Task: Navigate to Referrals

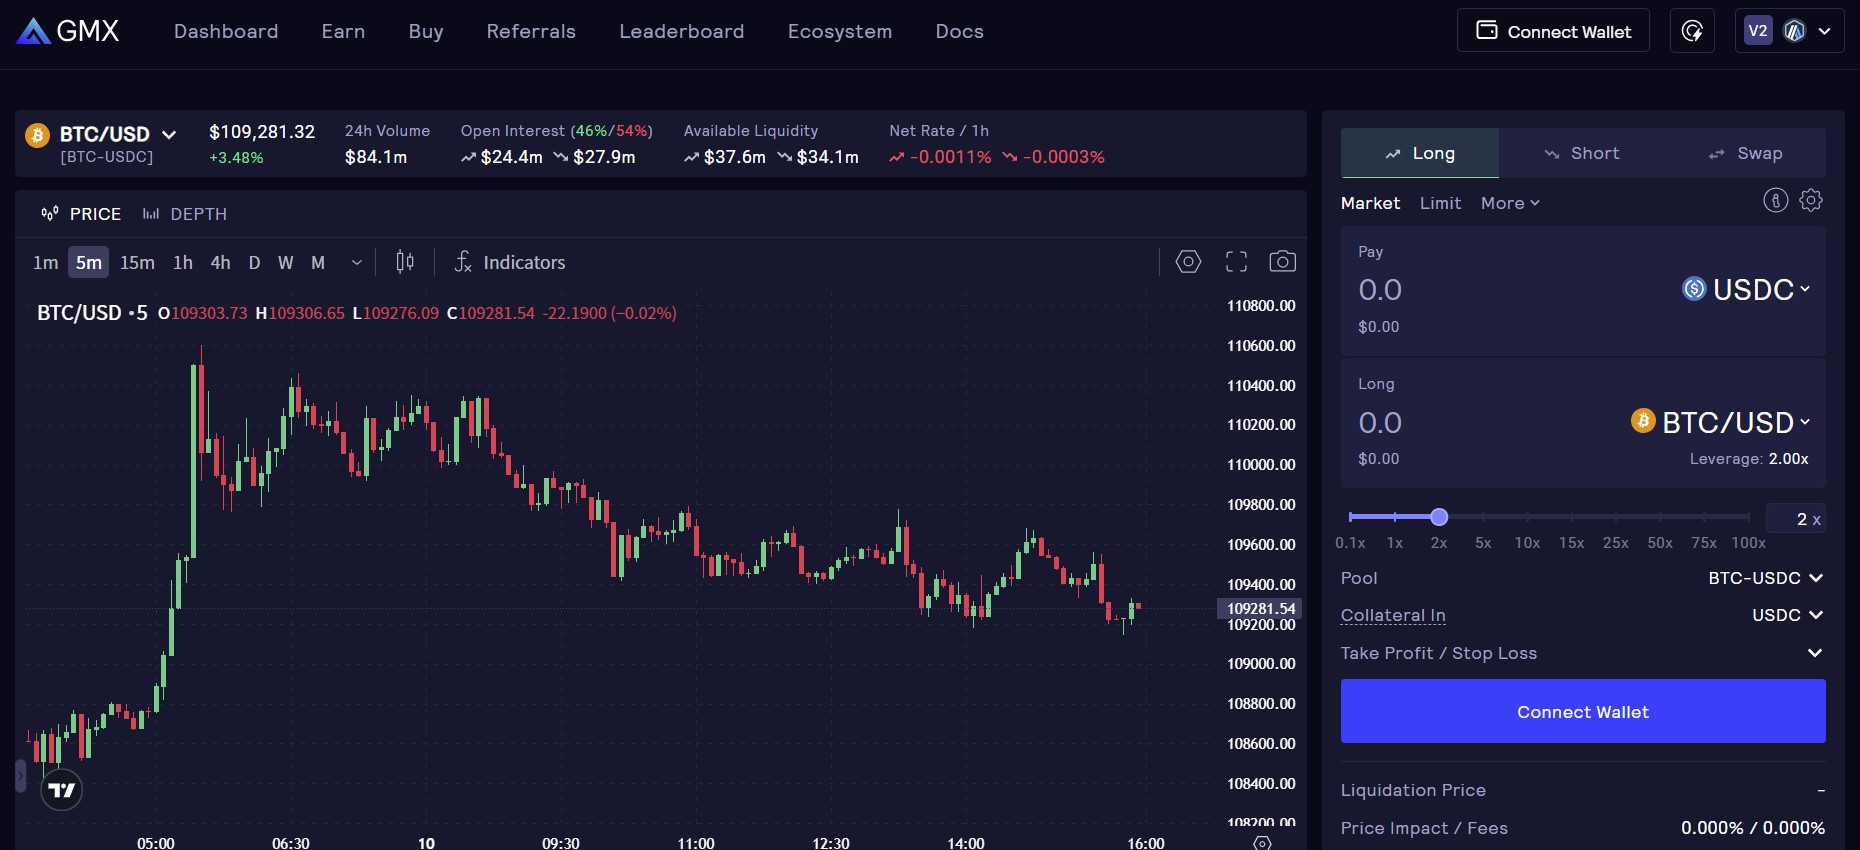Action: click(531, 31)
